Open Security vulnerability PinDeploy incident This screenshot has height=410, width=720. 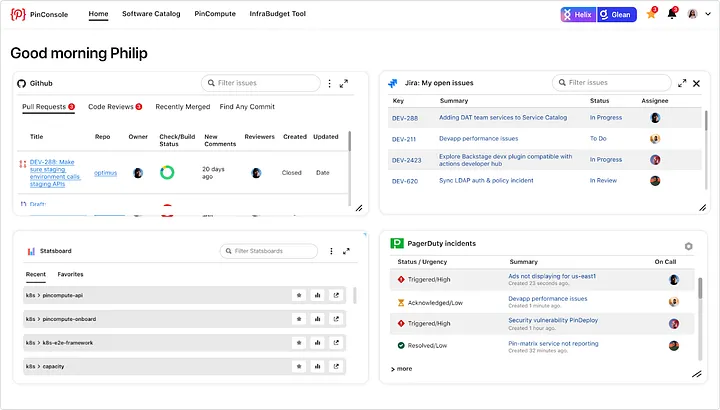point(553,320)
